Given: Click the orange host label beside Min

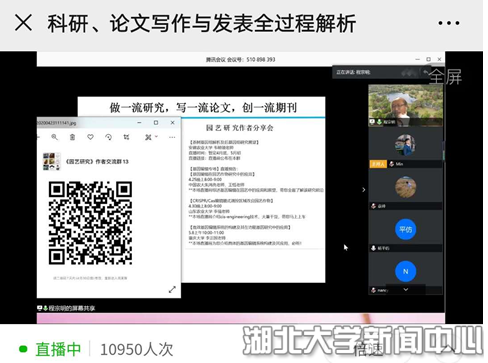Looking at the screenshot, I should tap(378, 164).
